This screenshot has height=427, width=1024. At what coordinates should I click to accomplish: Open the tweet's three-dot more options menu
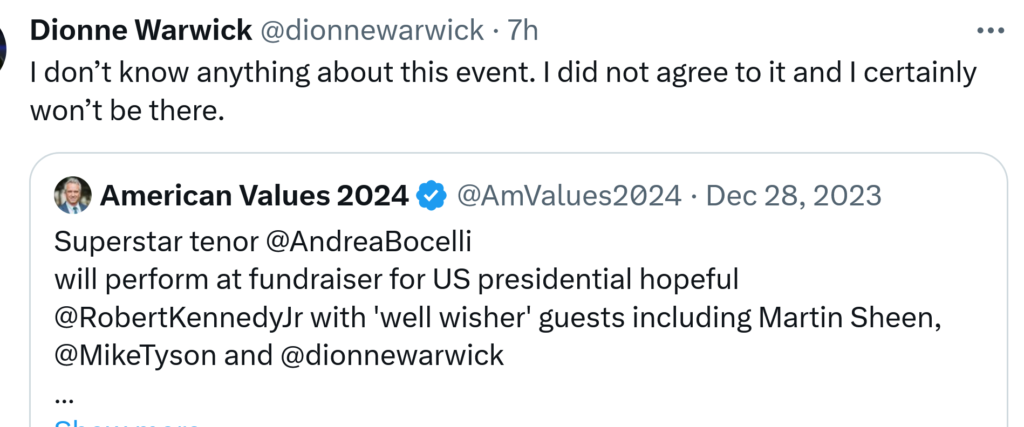pos(988,31)
